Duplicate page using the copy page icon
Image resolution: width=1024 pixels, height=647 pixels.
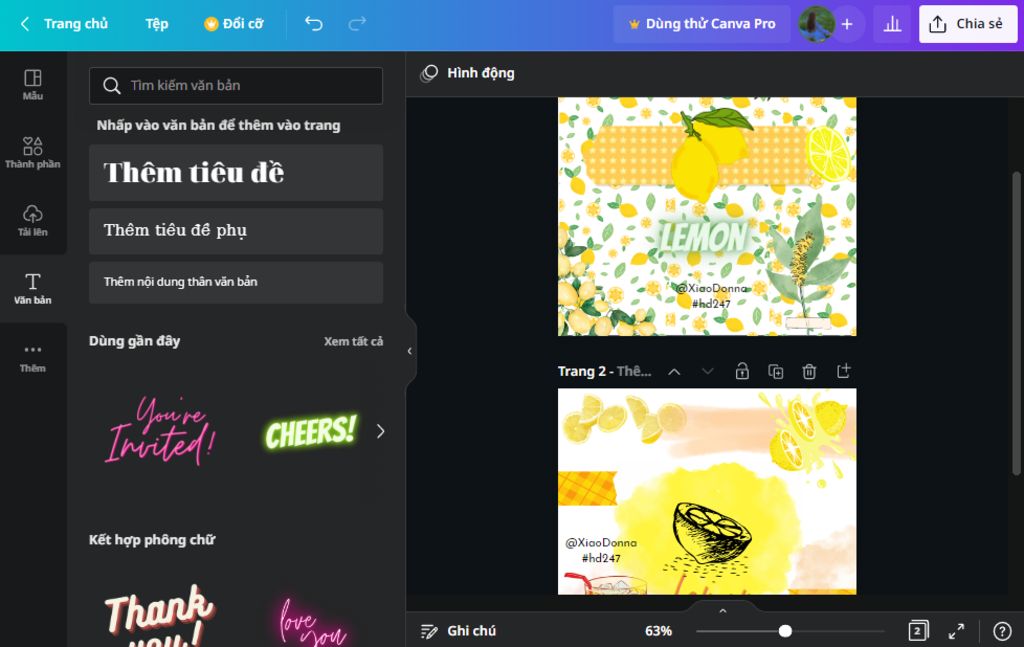pyautogui.click(x=775, y=371)
